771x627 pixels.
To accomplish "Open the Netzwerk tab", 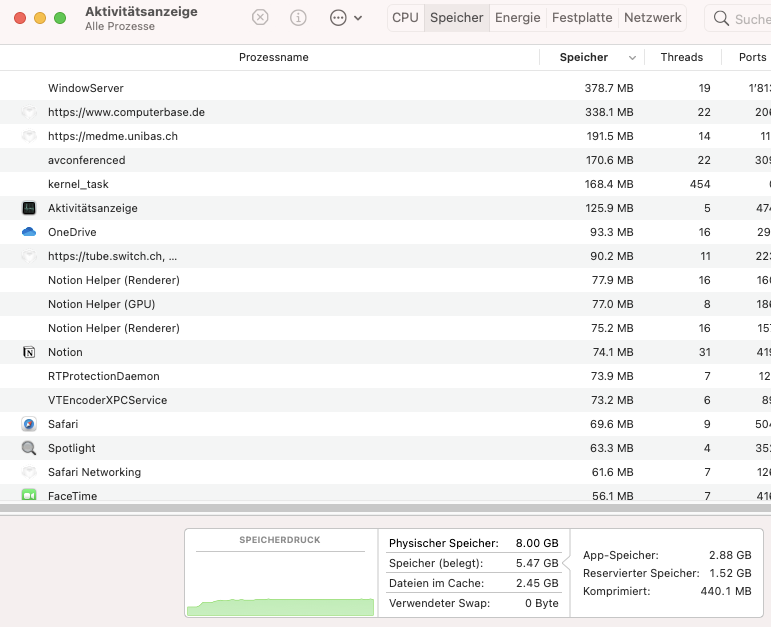I will pos(652,18).
